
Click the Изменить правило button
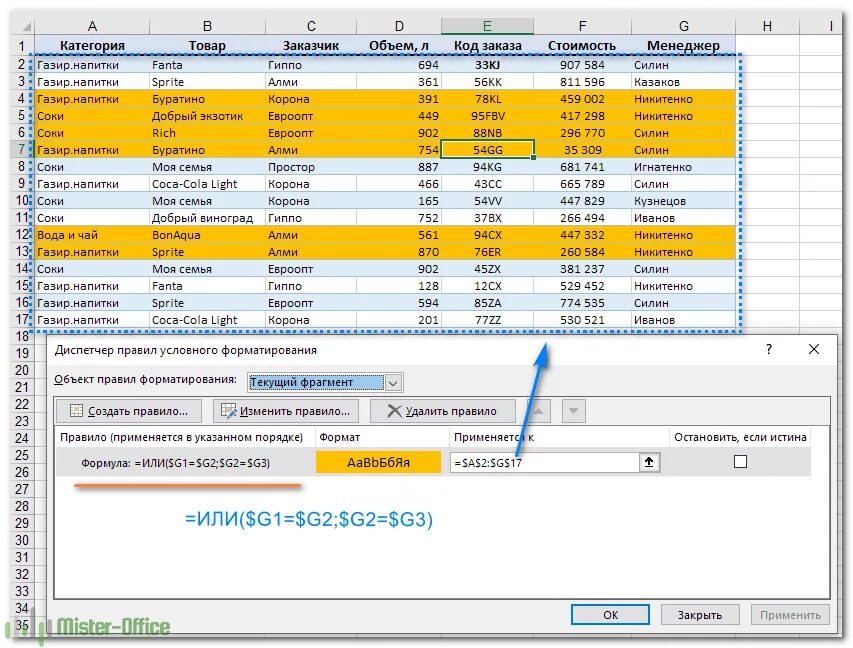[286, 411]
